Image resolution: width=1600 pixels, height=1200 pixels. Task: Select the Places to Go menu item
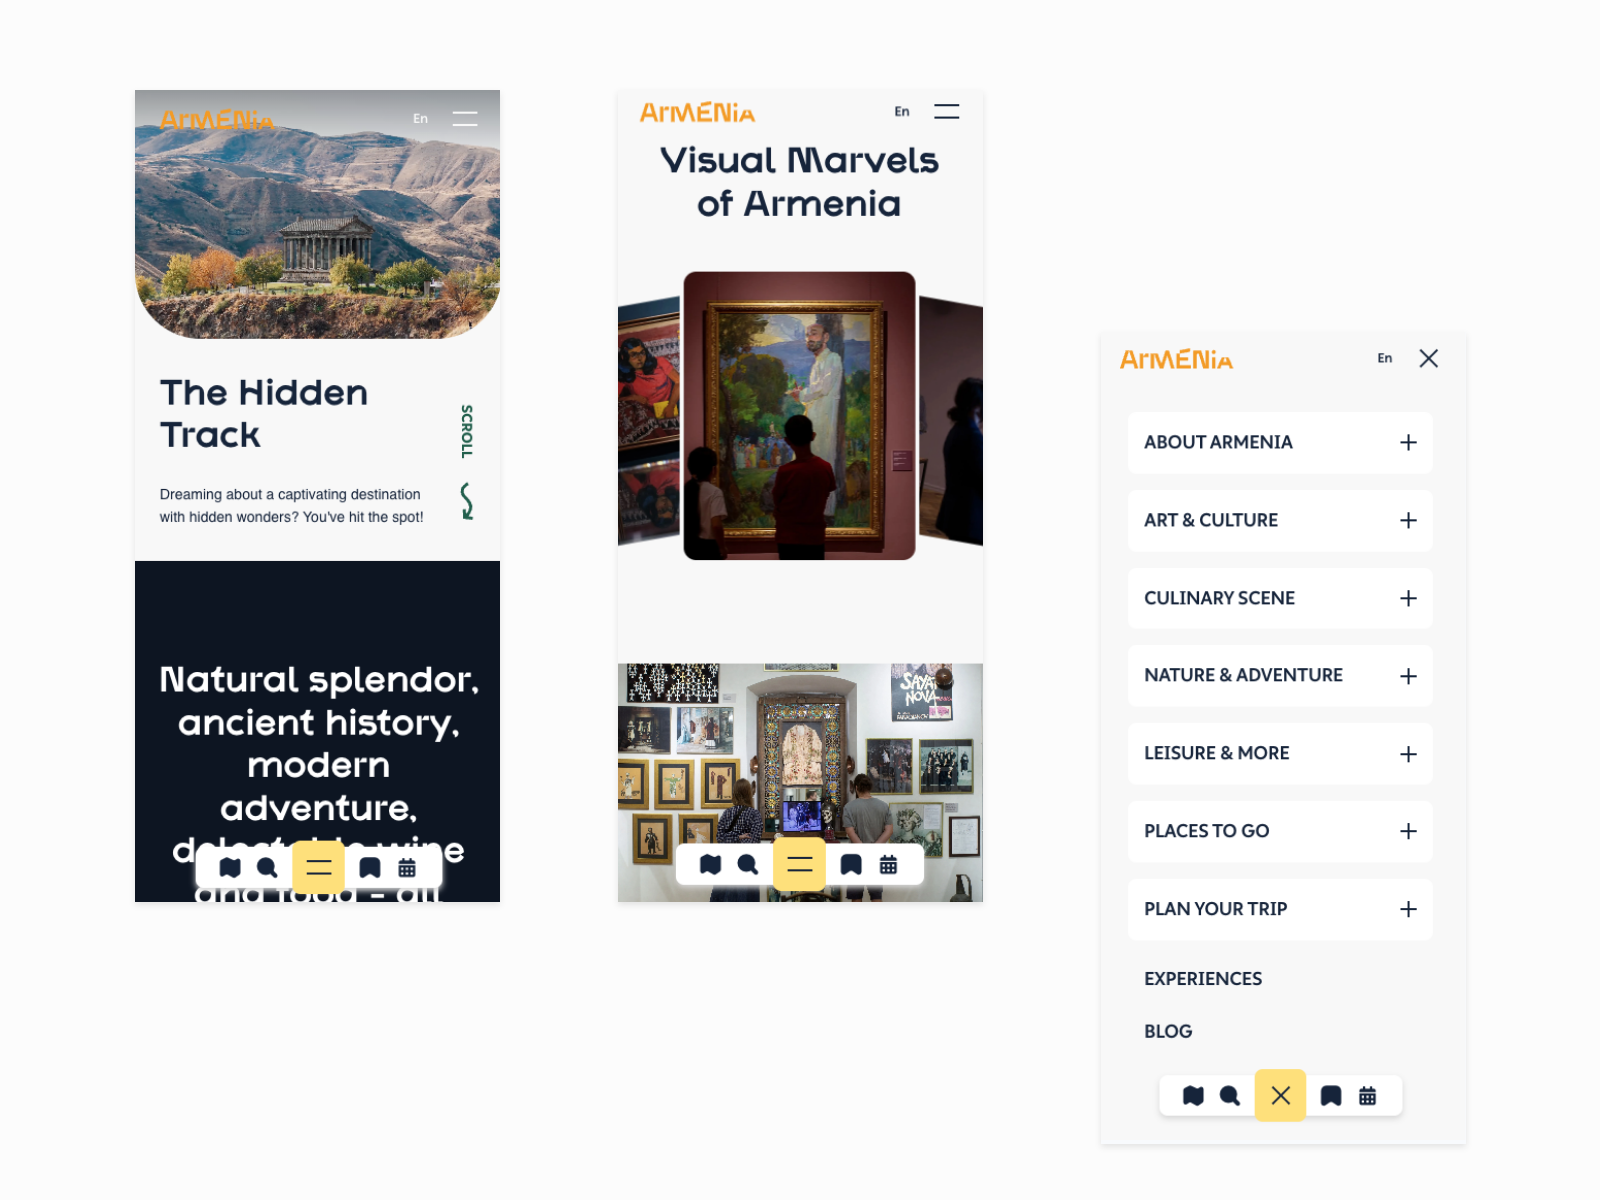(1207, 832)
